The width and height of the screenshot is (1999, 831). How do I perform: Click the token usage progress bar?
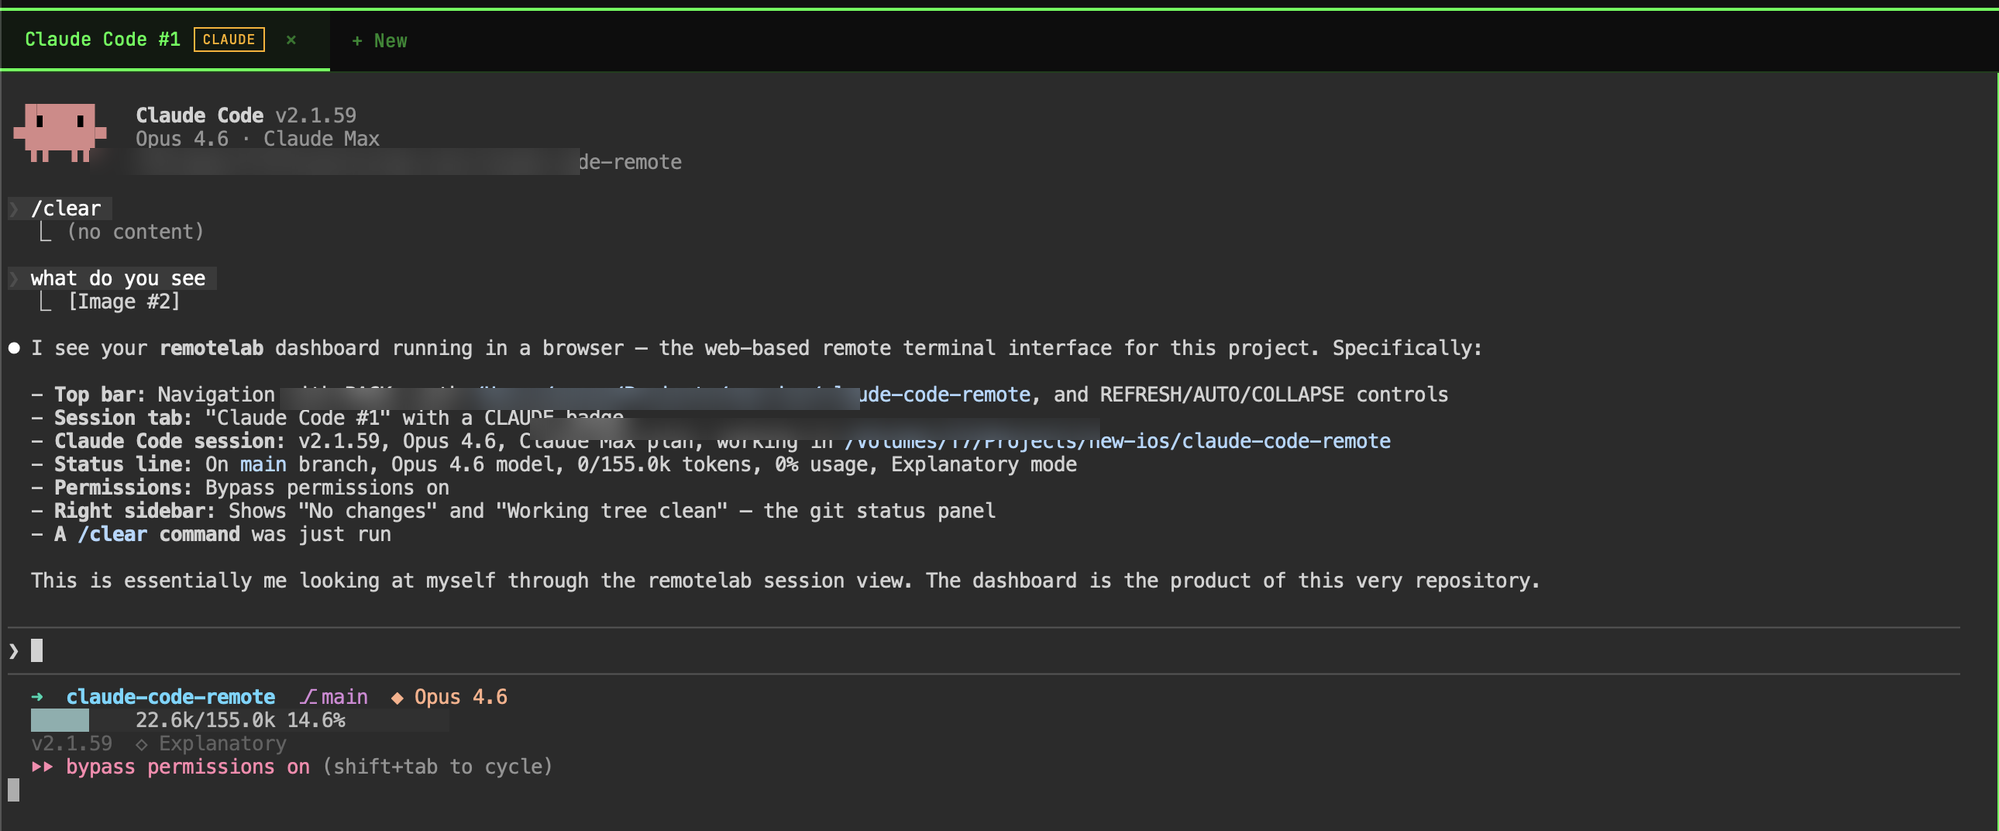60,720
